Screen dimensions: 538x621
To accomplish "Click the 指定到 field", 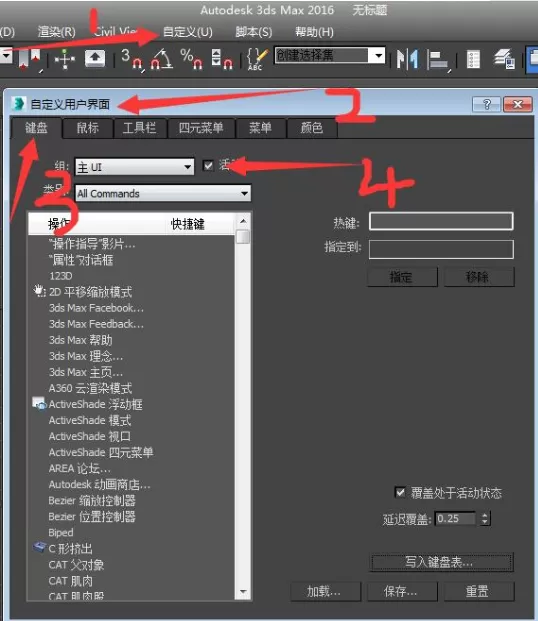I will [441, 249].
